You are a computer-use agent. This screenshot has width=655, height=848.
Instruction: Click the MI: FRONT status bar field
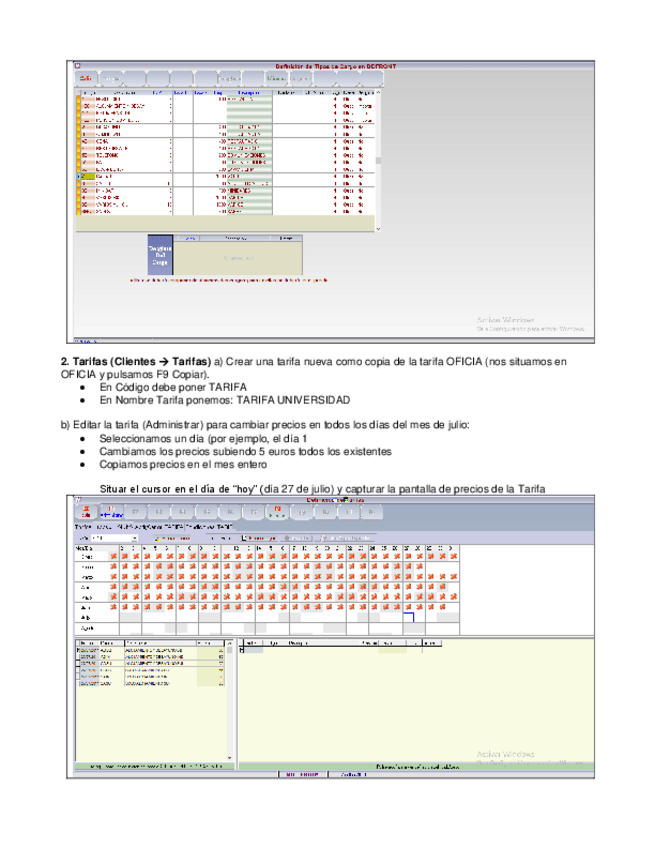pyautogui.click(x=300, y=774)
